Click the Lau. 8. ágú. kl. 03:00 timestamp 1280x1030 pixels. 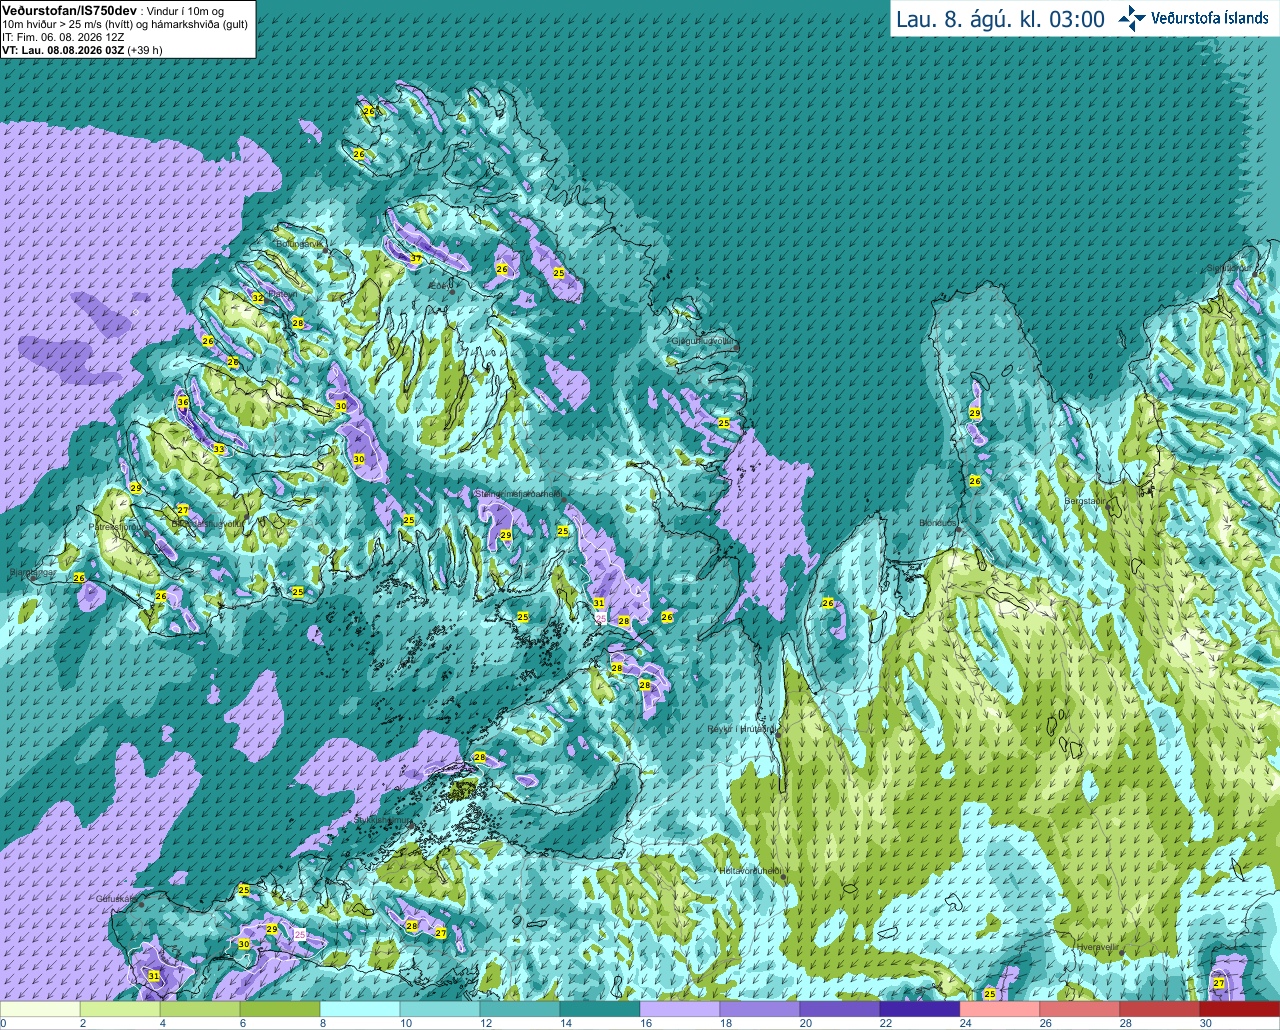click(x=1000, y=19)
